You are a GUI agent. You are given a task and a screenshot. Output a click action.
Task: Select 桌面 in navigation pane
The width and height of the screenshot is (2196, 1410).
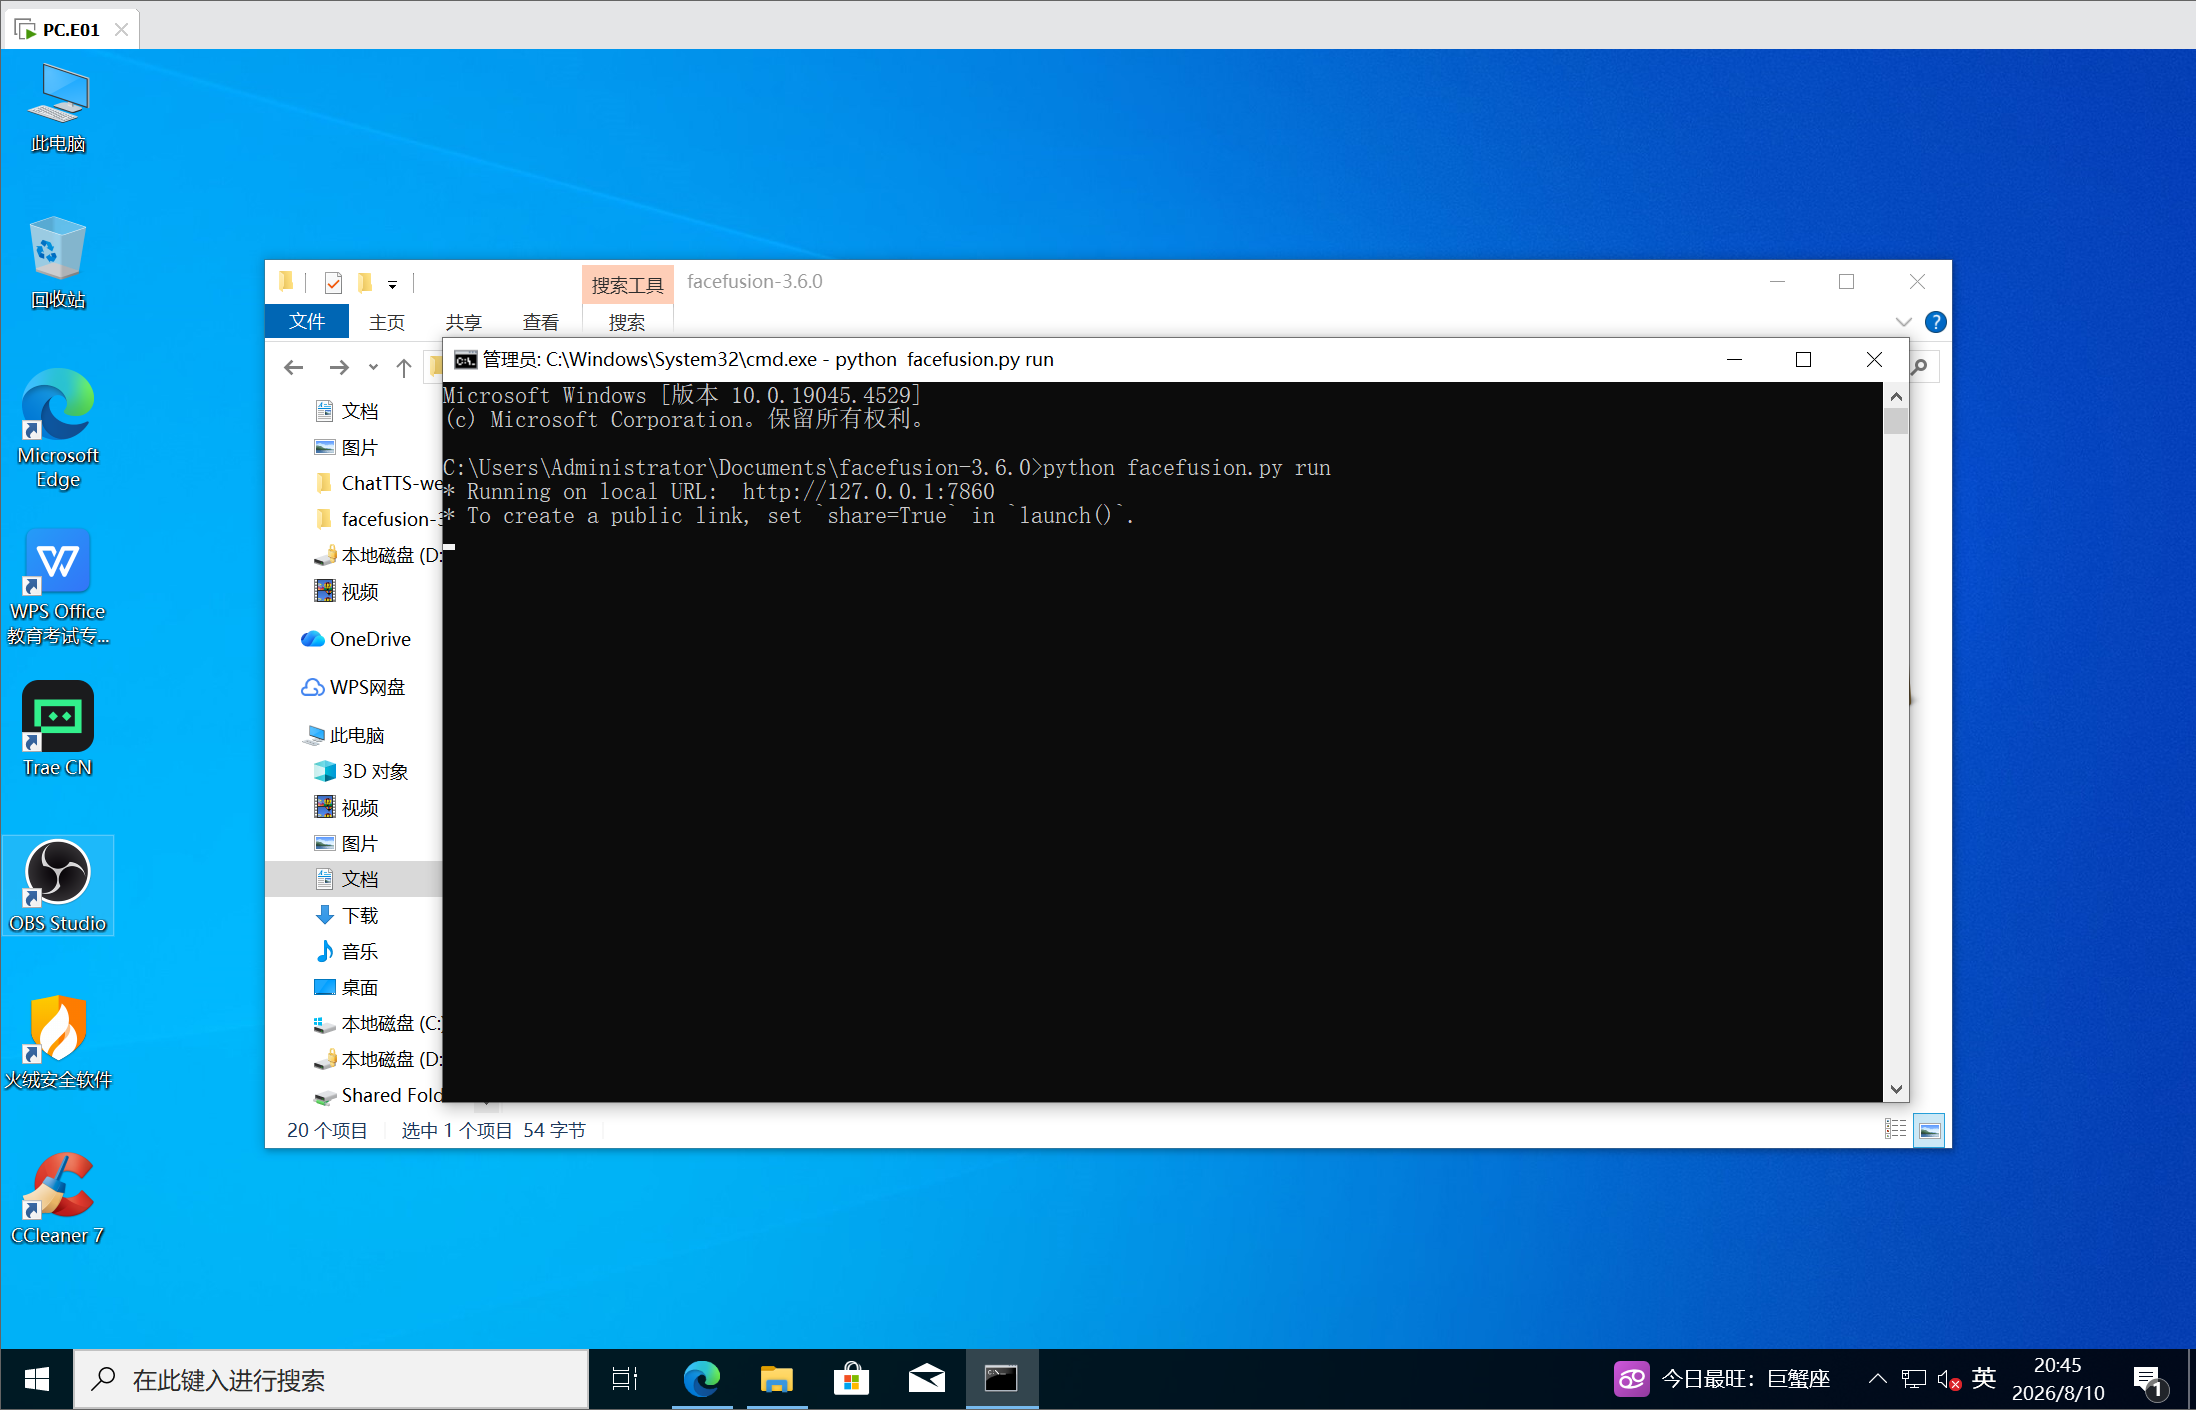click(348, 987)
